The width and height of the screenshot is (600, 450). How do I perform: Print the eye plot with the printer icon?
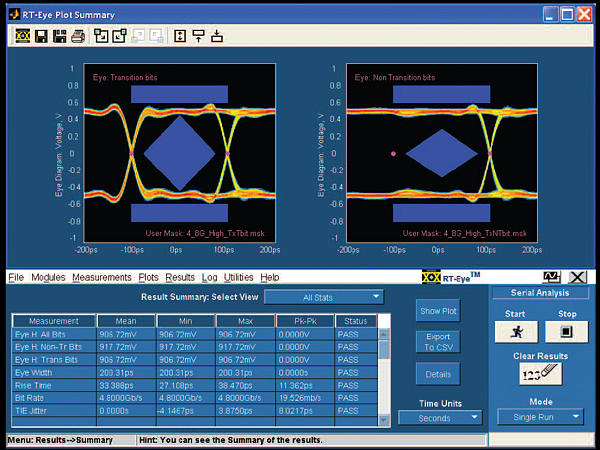tap(78, 37)
